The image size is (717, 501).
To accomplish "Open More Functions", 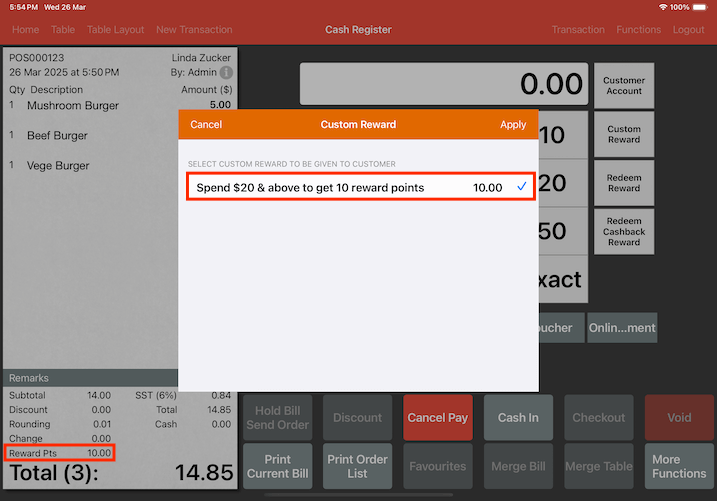I will 679,466.
